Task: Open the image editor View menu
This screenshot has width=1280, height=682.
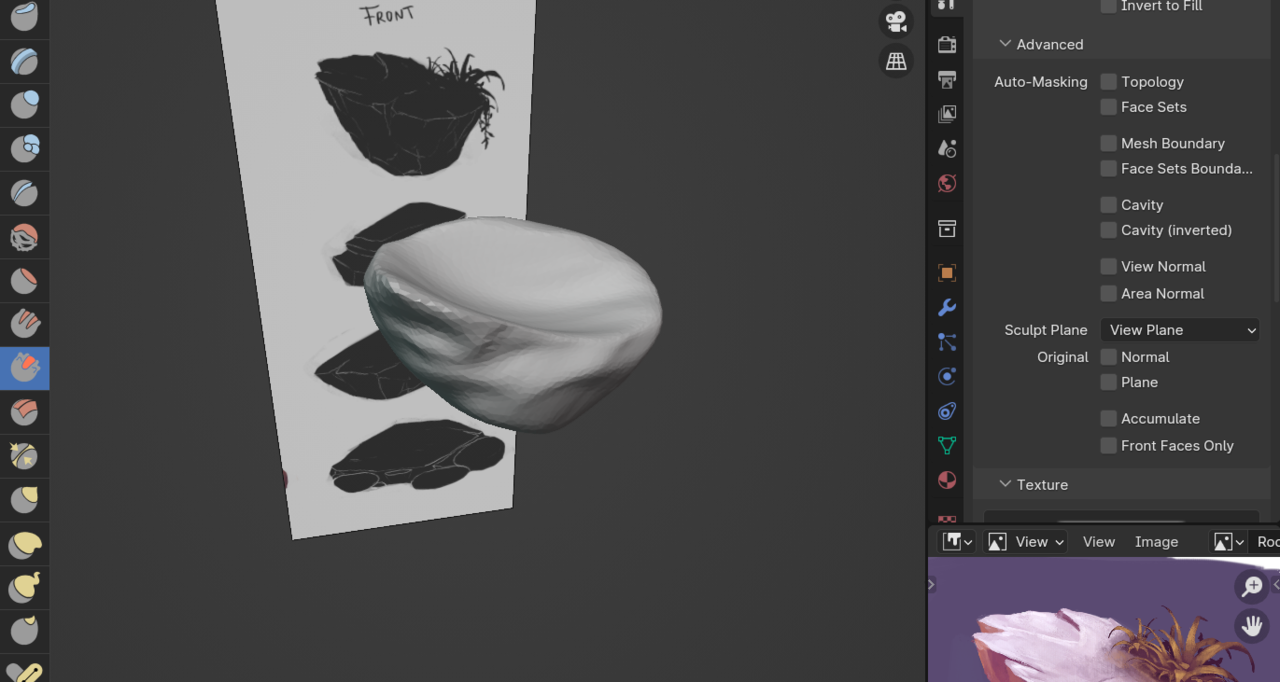Action: pyautogui.click(x=1098, y=542)
